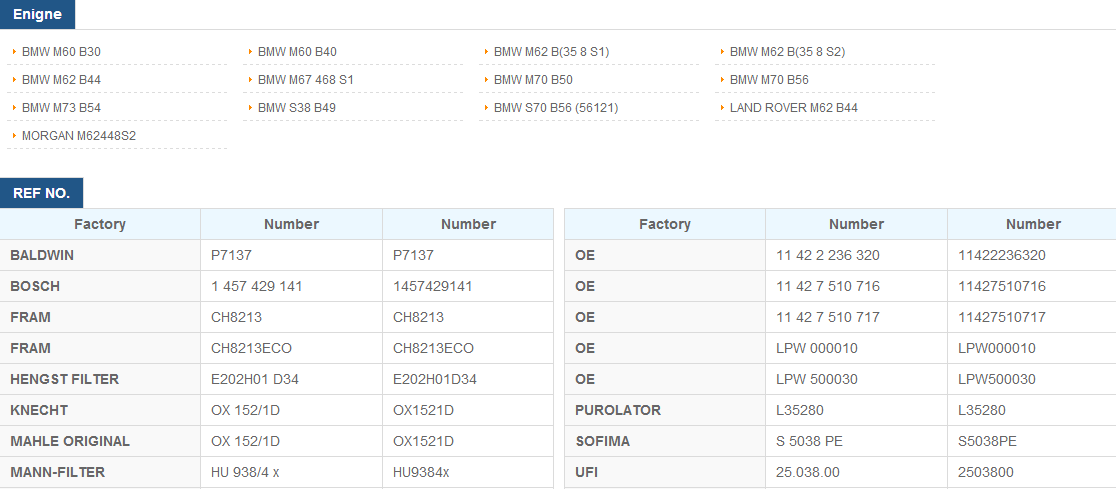Click the HENGST FILTER factory cell
1116x489 pixels.
point(100,379)
